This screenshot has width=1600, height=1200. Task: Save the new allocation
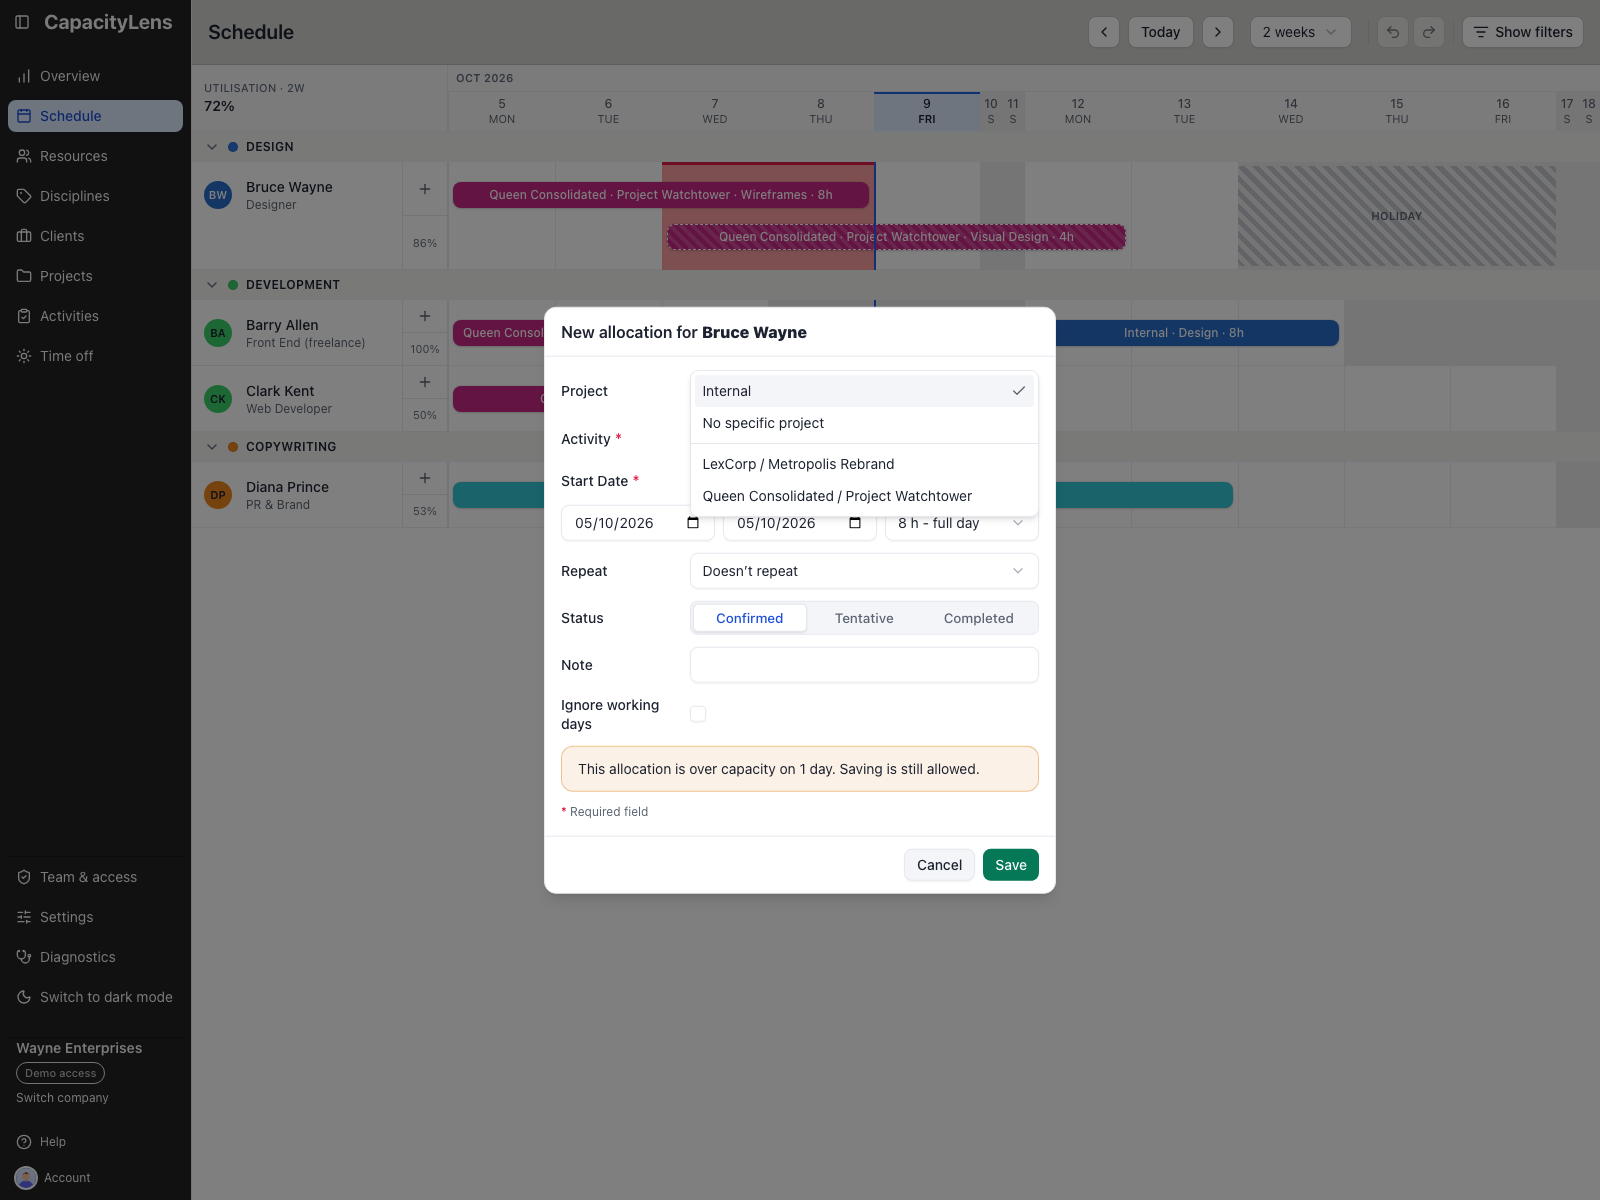point(1011,865)
